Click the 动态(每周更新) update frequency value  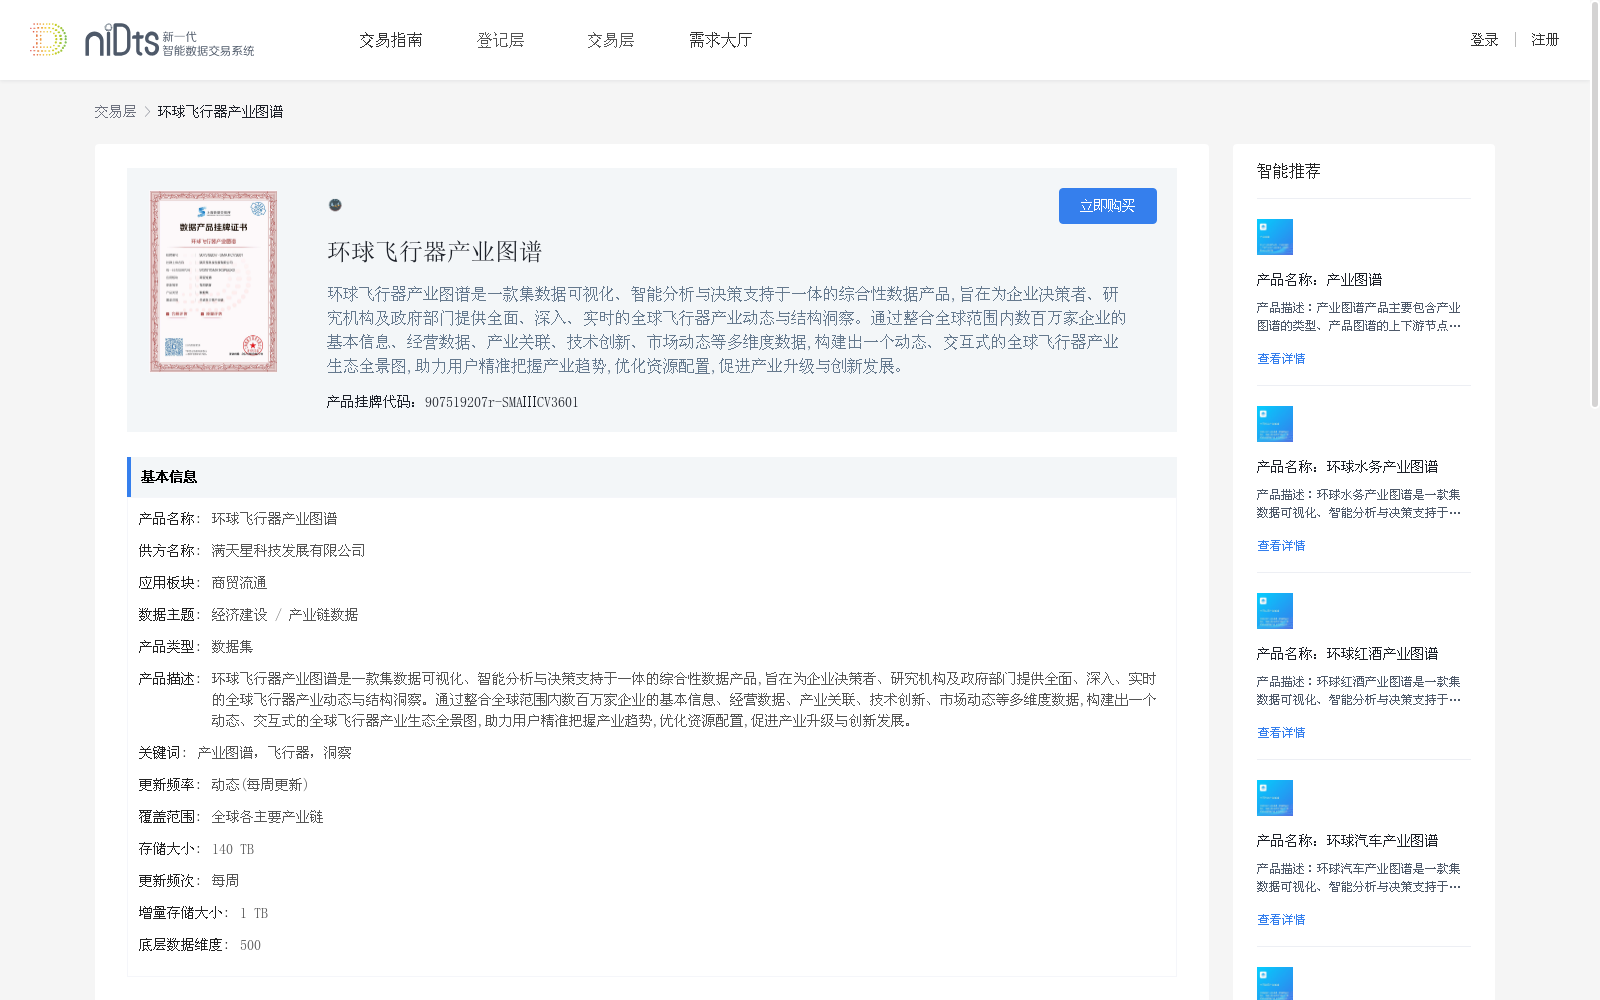click(x=260, y=785)
